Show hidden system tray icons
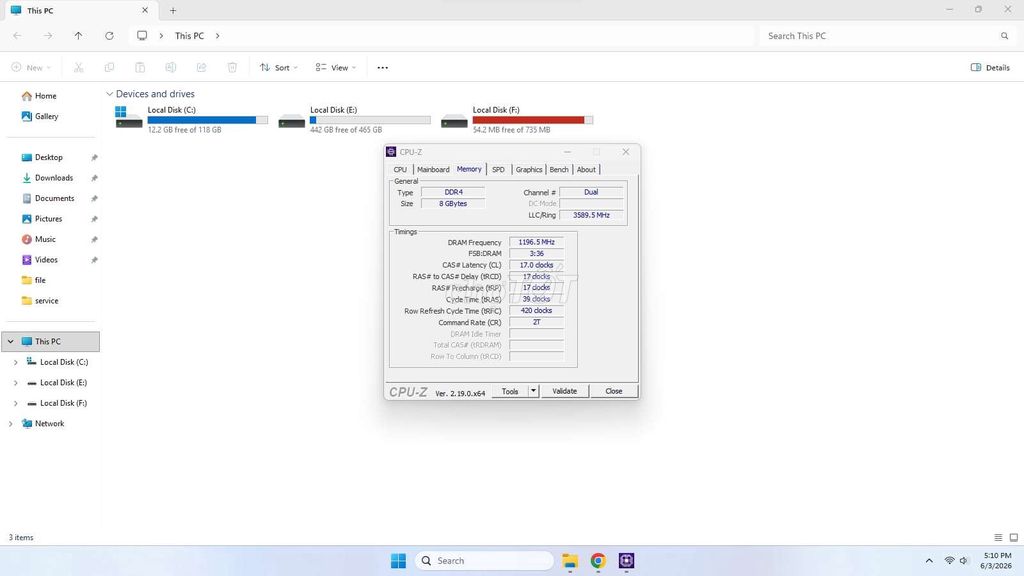Viewport: 1024px width, 576px height. (929, 560)
